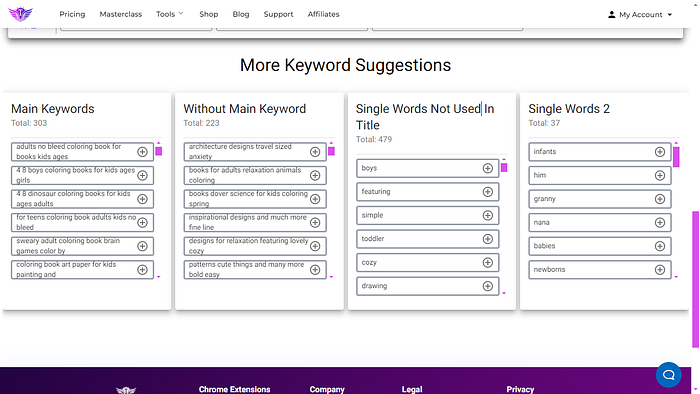
Task: Add keyword 'inspirational designs and much more fine line'
Action: [315, 223]
